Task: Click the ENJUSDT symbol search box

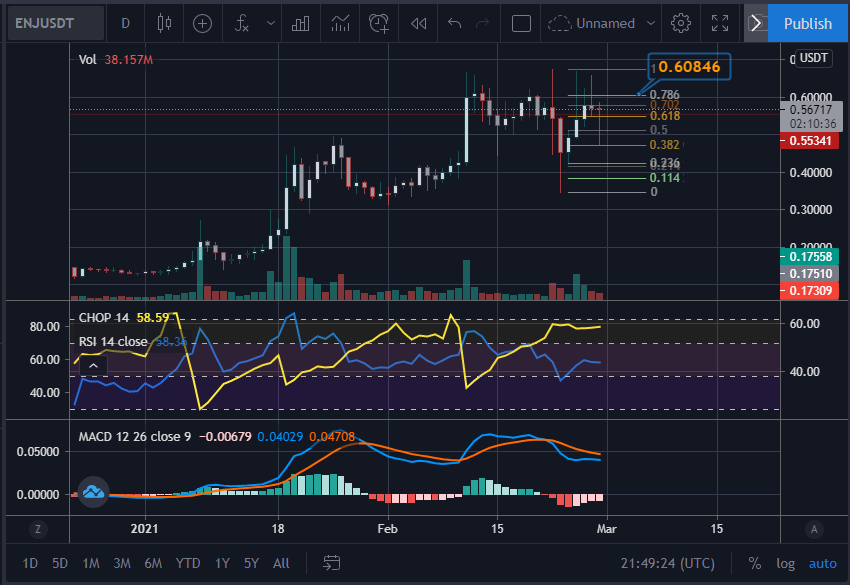Action: [56, 23]
